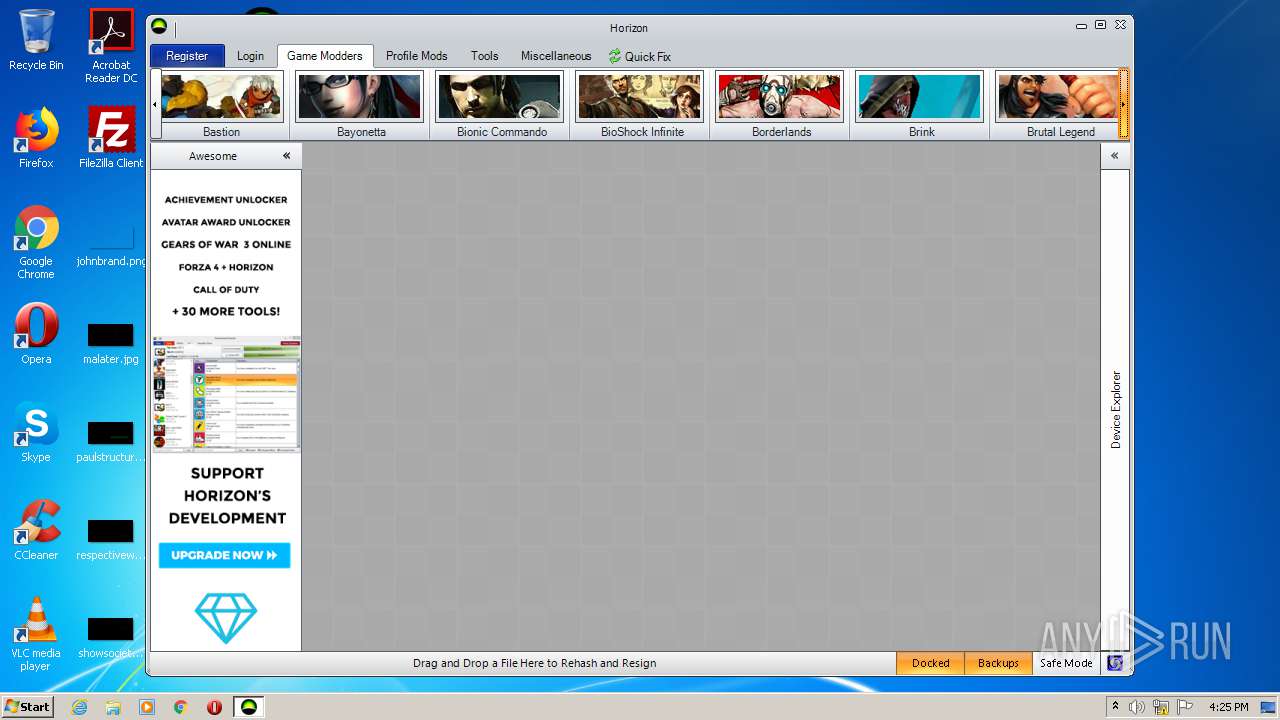The image size is (1280, 720).
Task: Open Recycle Bin on desktop
Action: pyautogui.click(x=36, y=40)
